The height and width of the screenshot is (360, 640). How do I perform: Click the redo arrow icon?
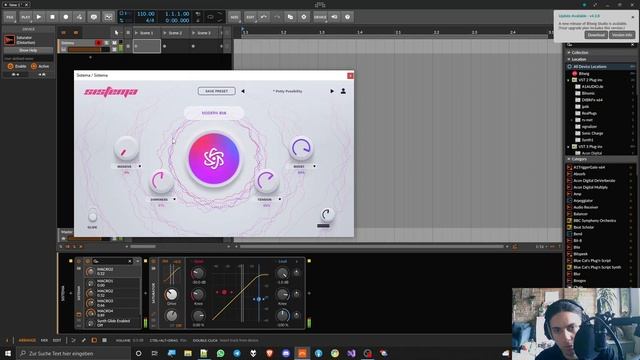[x=277, y=17]
